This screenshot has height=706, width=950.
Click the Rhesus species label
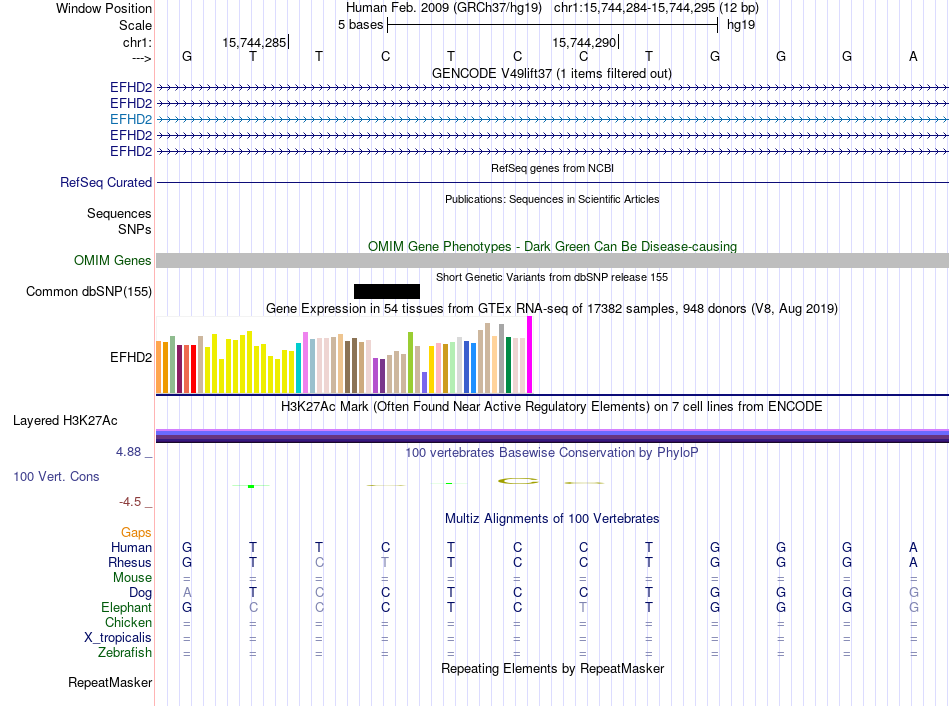point(130,562)
